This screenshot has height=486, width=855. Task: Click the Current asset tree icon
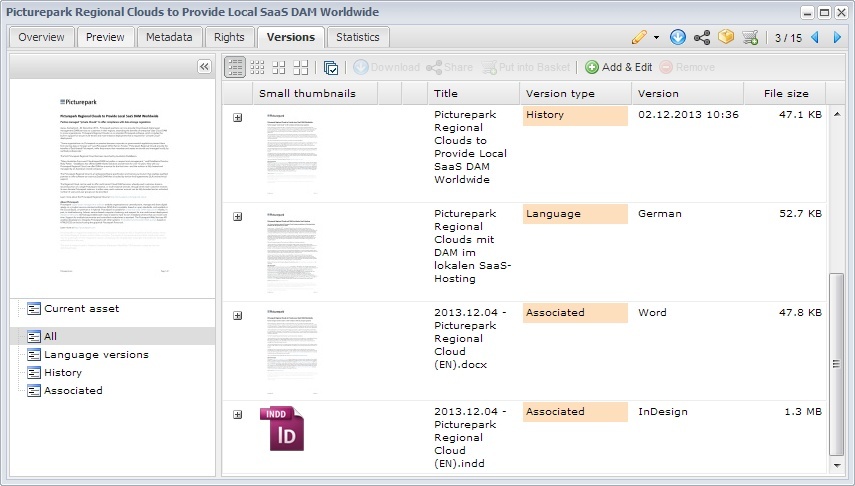point(34,309)
